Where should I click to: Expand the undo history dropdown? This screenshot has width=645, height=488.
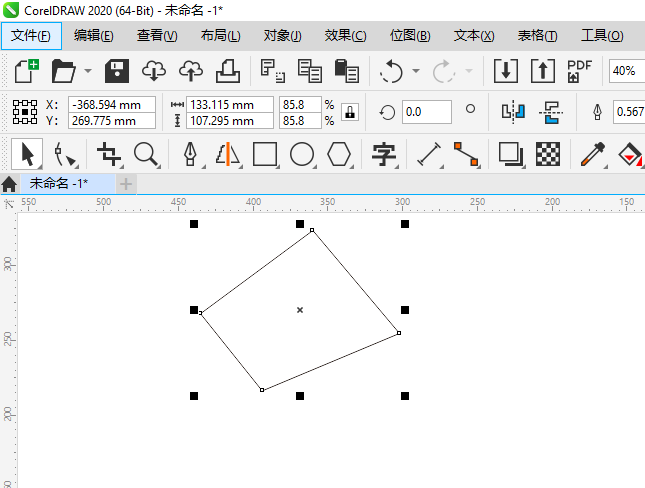click(416, 71)
